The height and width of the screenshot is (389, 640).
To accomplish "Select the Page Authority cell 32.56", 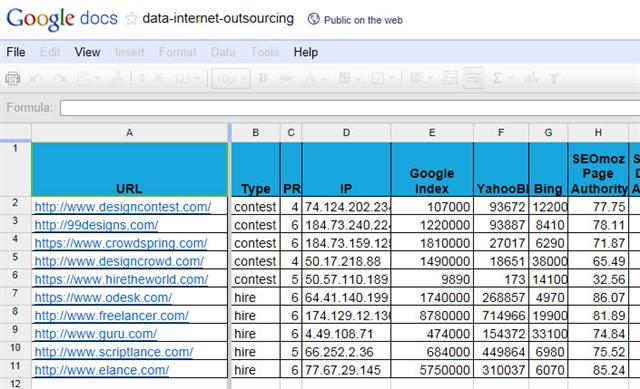I will [x=598, y=279].
